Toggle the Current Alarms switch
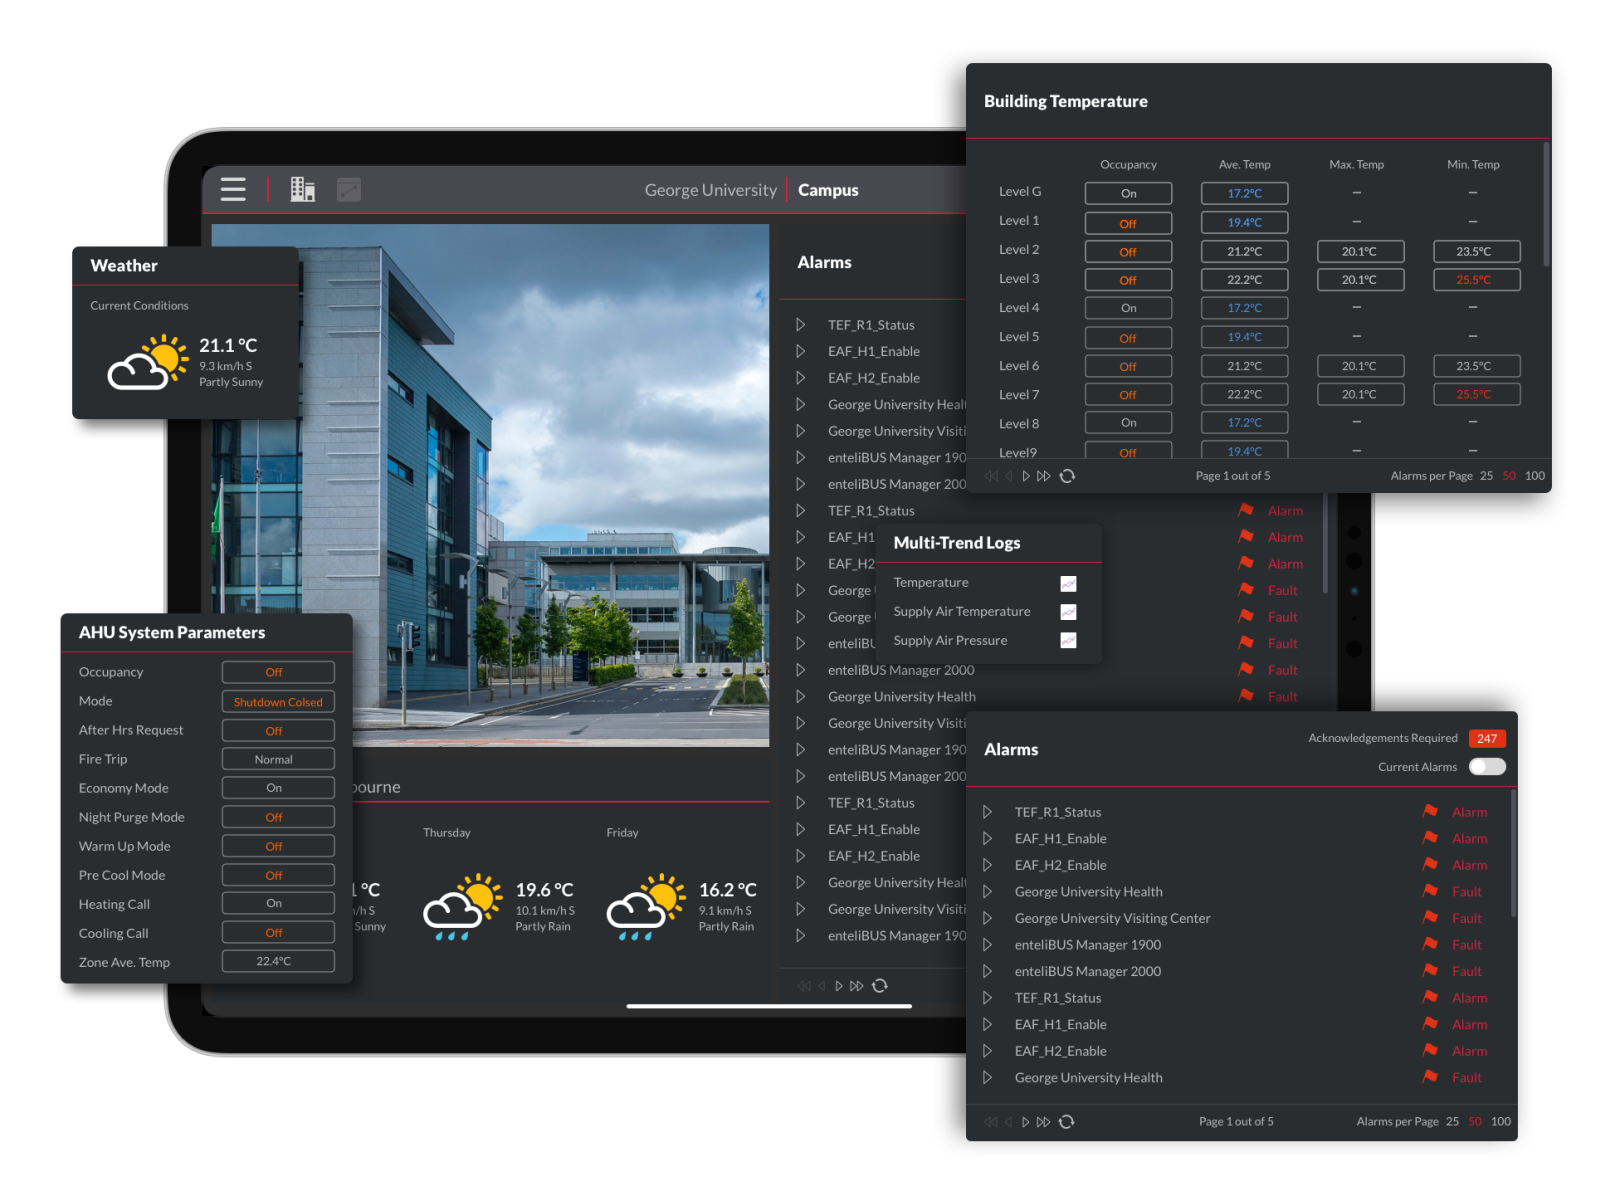This screenshot has width=1600, height=1191. [x=1486, y=767]
